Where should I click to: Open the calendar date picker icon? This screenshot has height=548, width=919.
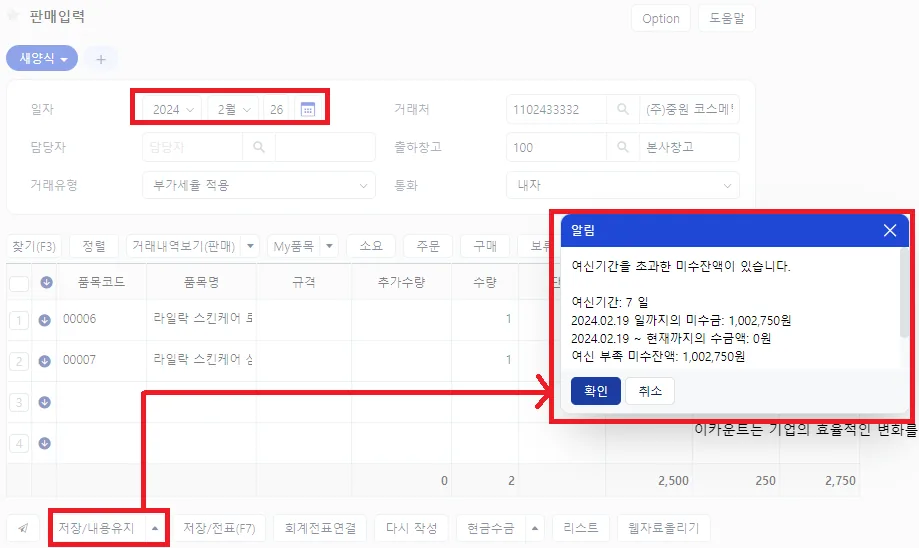point(308,109)
